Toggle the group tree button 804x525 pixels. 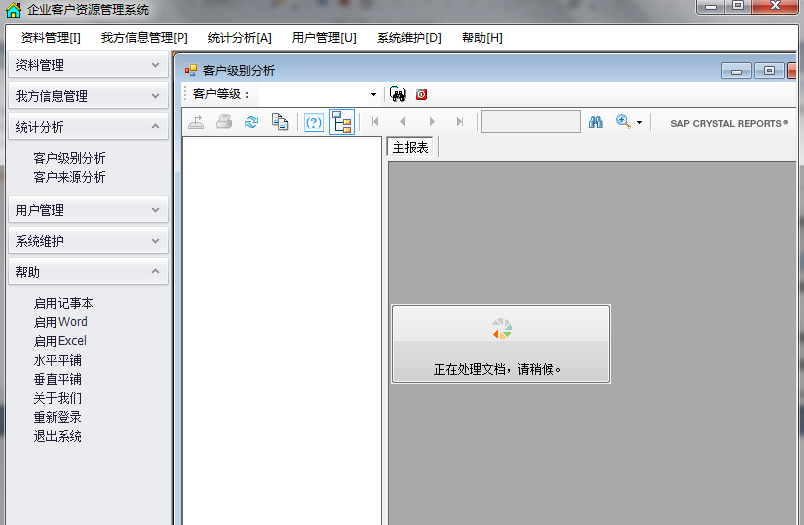coord(342,122)
